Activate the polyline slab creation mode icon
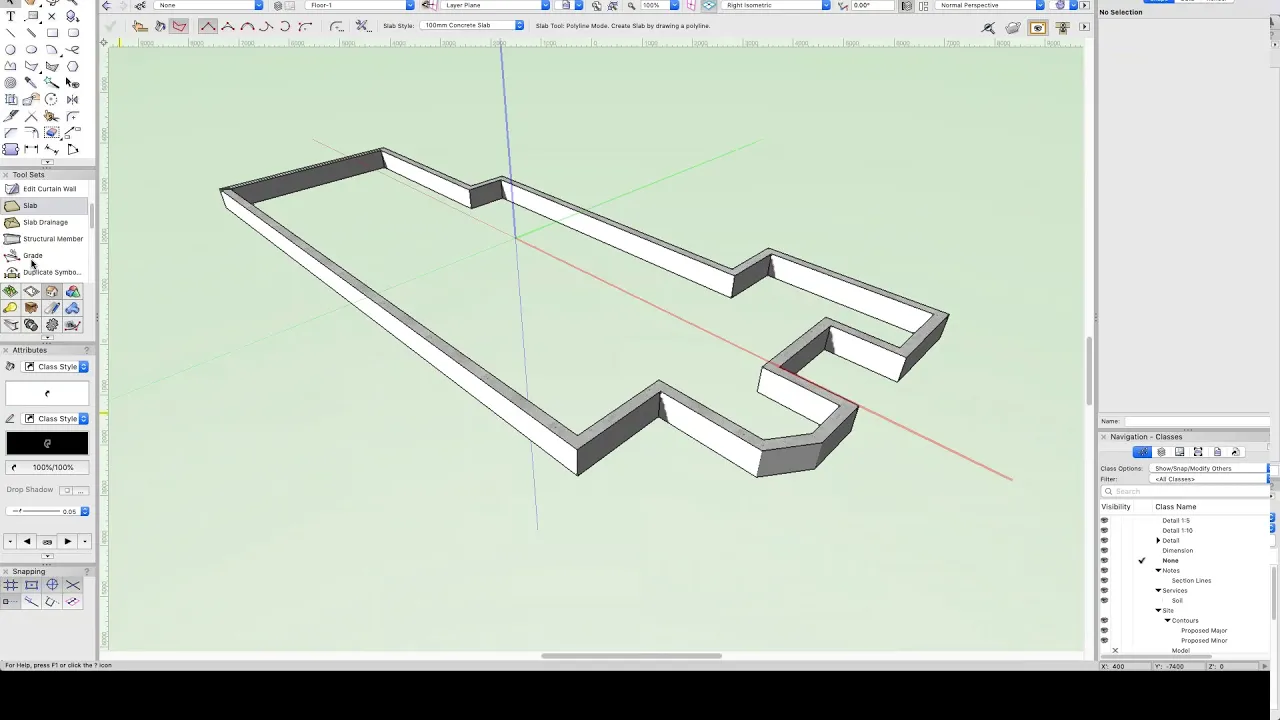 179,26
